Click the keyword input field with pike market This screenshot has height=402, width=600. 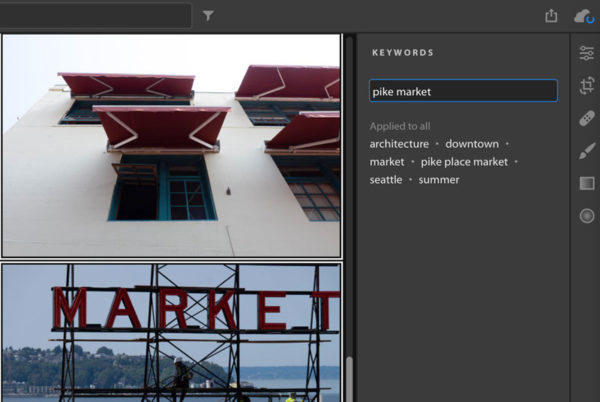point(463,91)
